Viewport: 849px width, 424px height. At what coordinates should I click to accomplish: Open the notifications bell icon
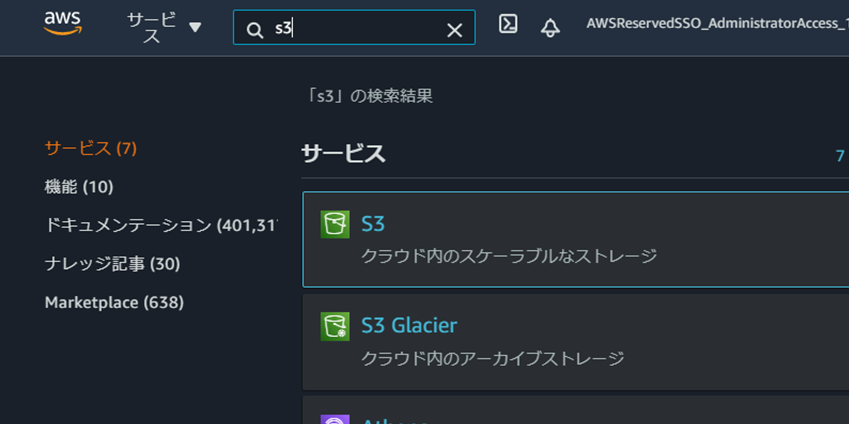(x=550, y=27)
